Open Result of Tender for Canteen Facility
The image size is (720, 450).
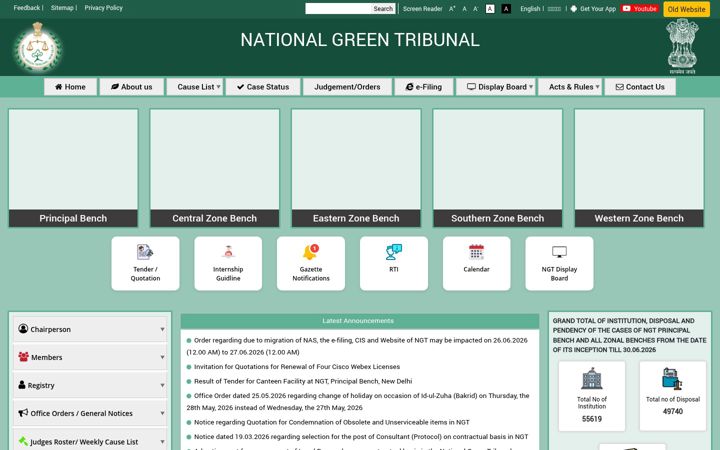pos(303,381)
